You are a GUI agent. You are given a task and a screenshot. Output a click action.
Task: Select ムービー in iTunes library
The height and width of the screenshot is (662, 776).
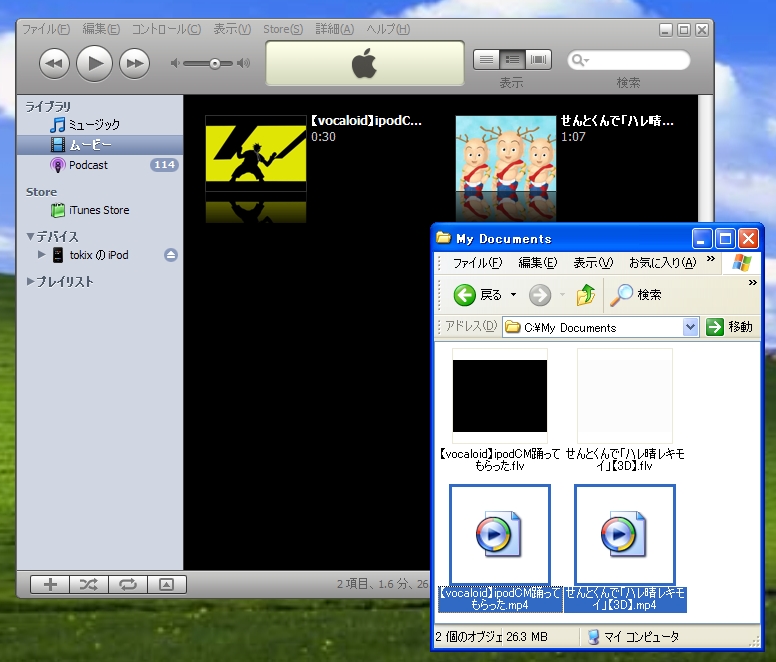tap(100, 145)
